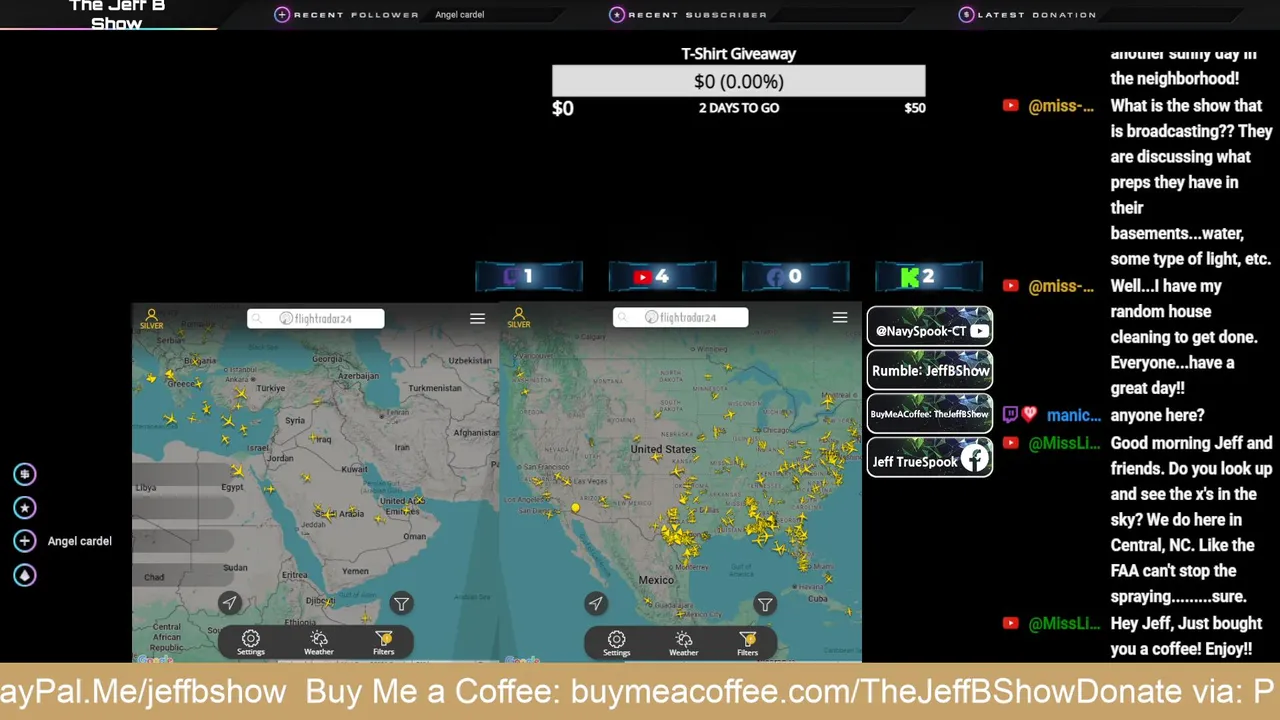Click chat username @MissLi... before 'Good morning Jeff'
1280x720 pixels.
1064,443
